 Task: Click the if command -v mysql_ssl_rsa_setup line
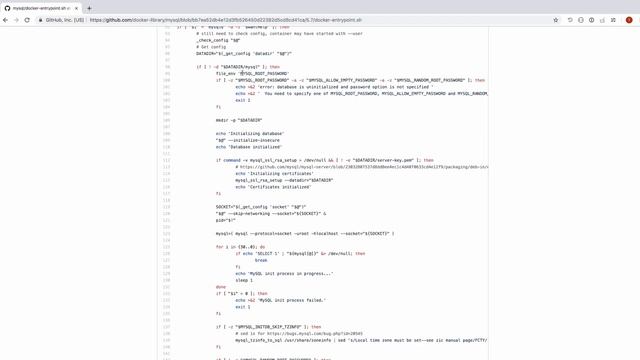(325, 160)
